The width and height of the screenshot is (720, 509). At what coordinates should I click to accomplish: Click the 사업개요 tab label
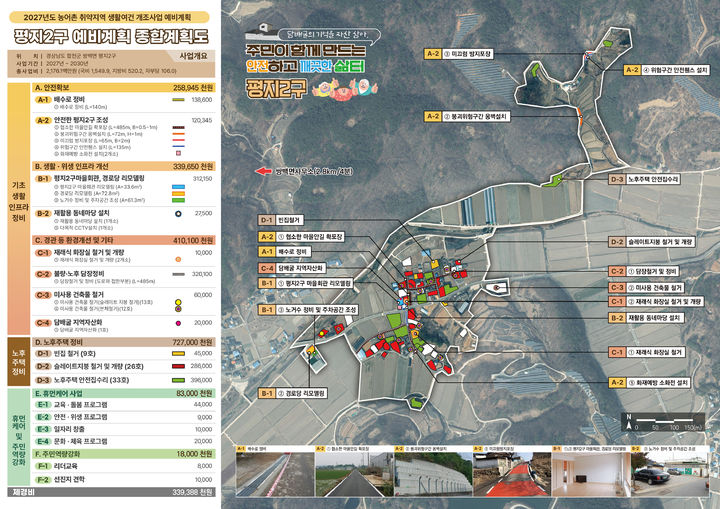pyautogui.click(x=193, y=56)
